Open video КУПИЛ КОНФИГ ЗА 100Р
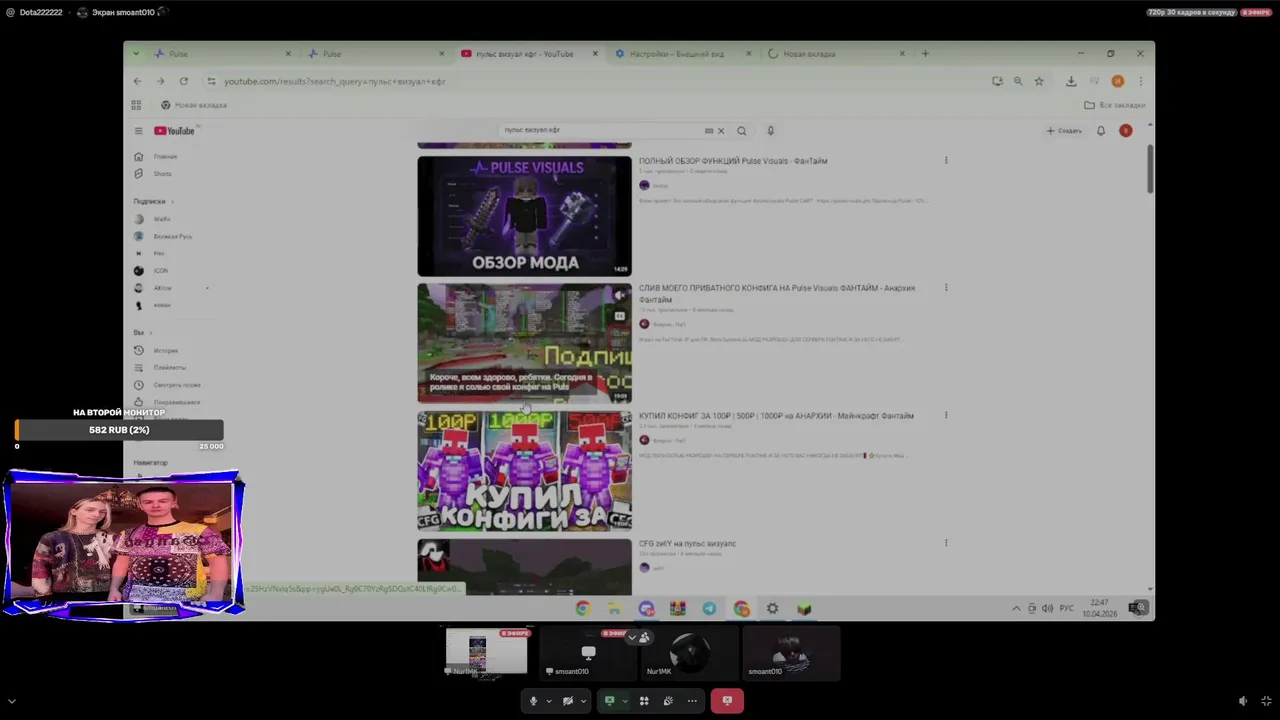This screenshot has width=1280, height=720. 776,416
